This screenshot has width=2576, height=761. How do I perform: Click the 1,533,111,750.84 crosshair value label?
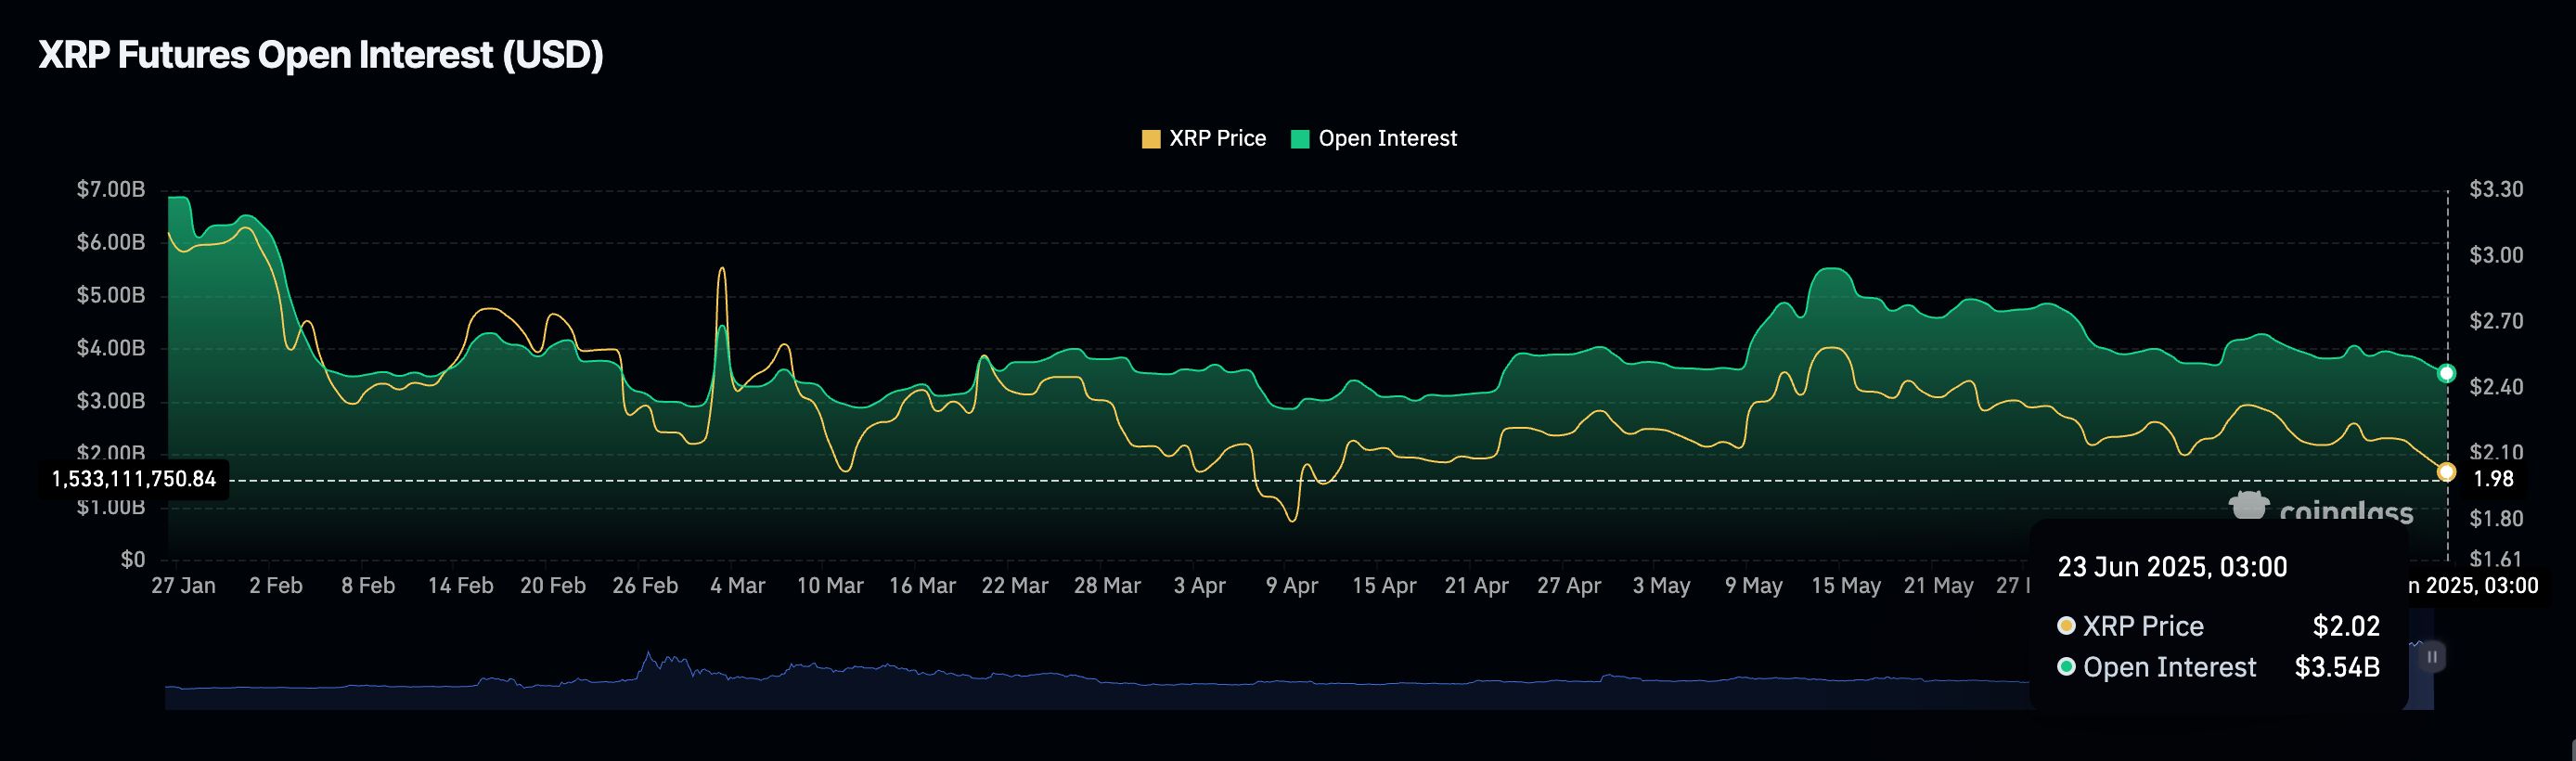point(134,479)
